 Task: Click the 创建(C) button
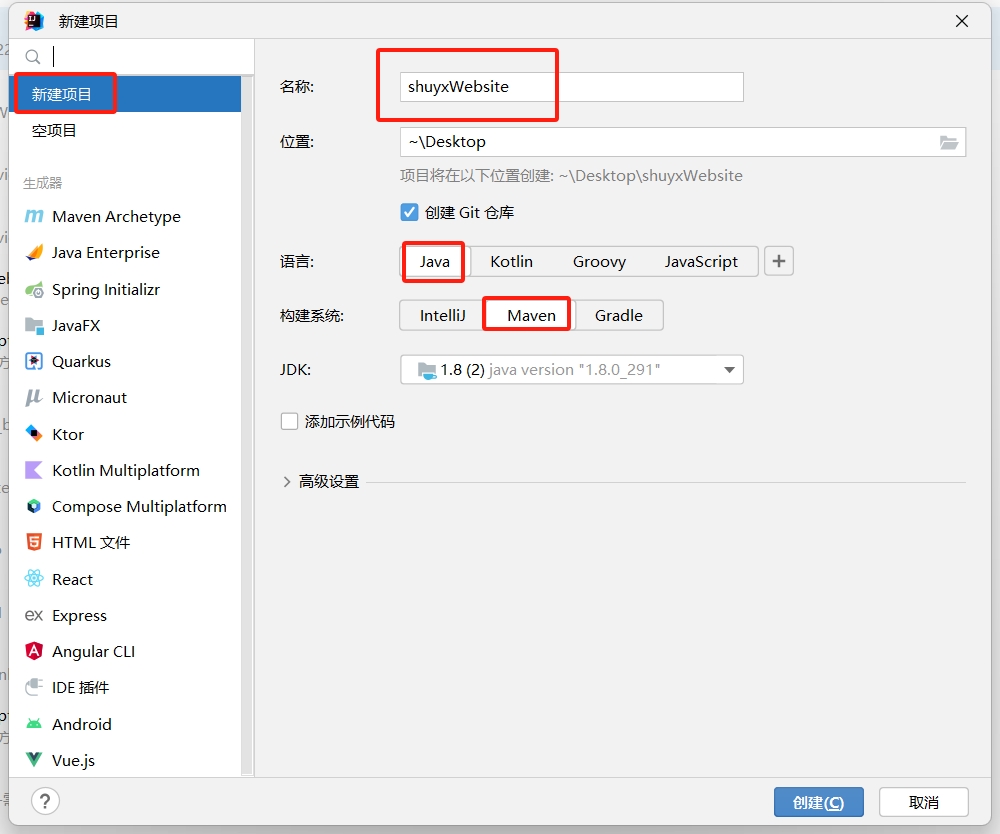[x=818, y=802]
